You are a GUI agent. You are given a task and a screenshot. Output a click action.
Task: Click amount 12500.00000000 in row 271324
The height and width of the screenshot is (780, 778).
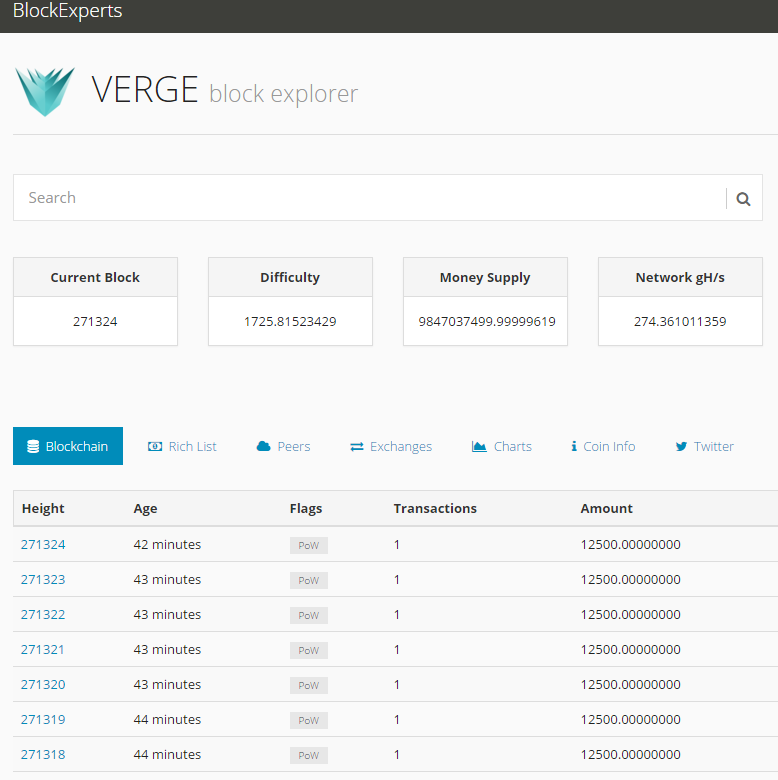[x=630, y=544]
